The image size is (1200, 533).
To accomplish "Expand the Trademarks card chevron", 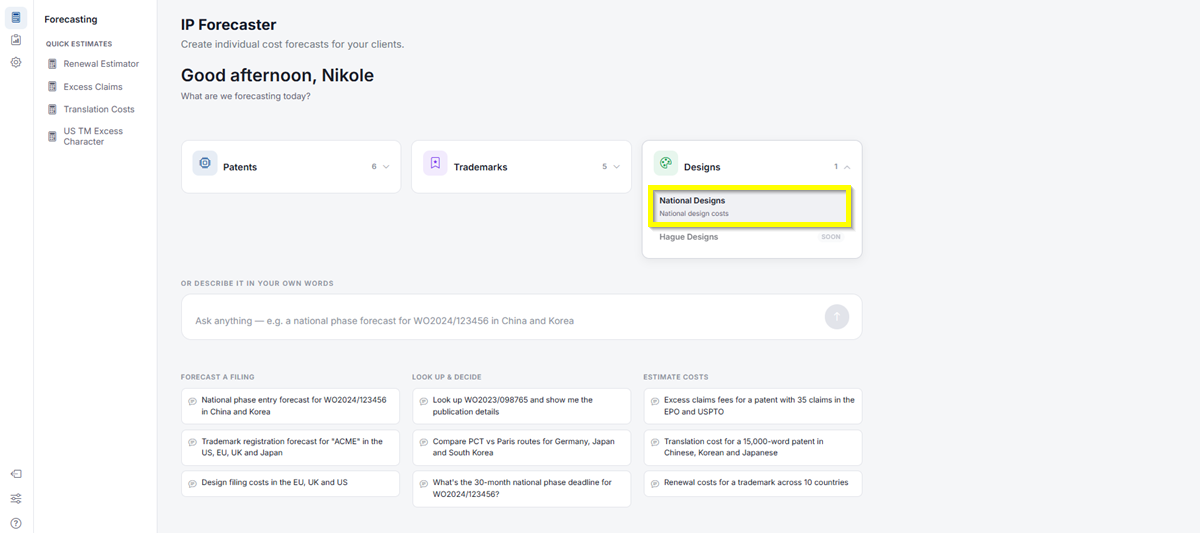I will [x=617, y=167].
